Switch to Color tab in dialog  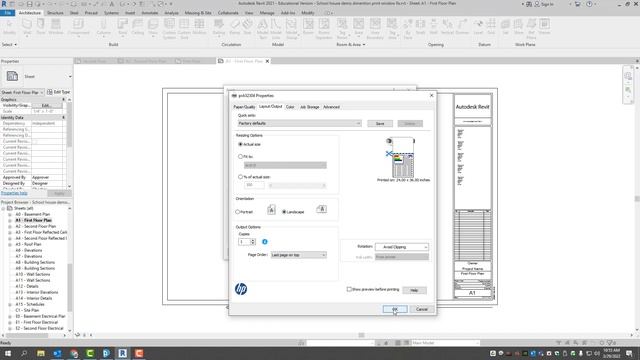tap(290, 107)
